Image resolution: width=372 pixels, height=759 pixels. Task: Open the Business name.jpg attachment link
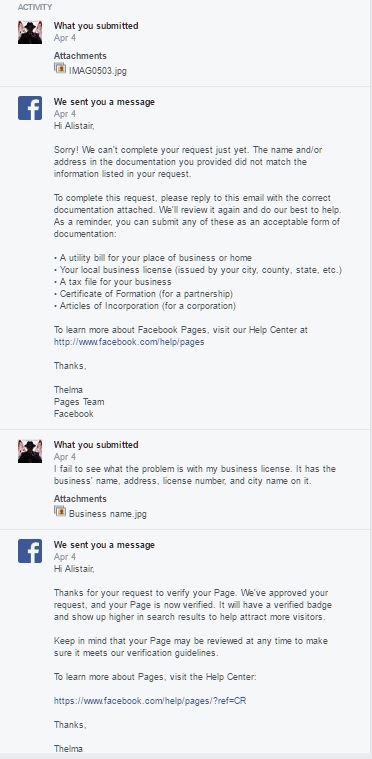click(x=107, y=514)
